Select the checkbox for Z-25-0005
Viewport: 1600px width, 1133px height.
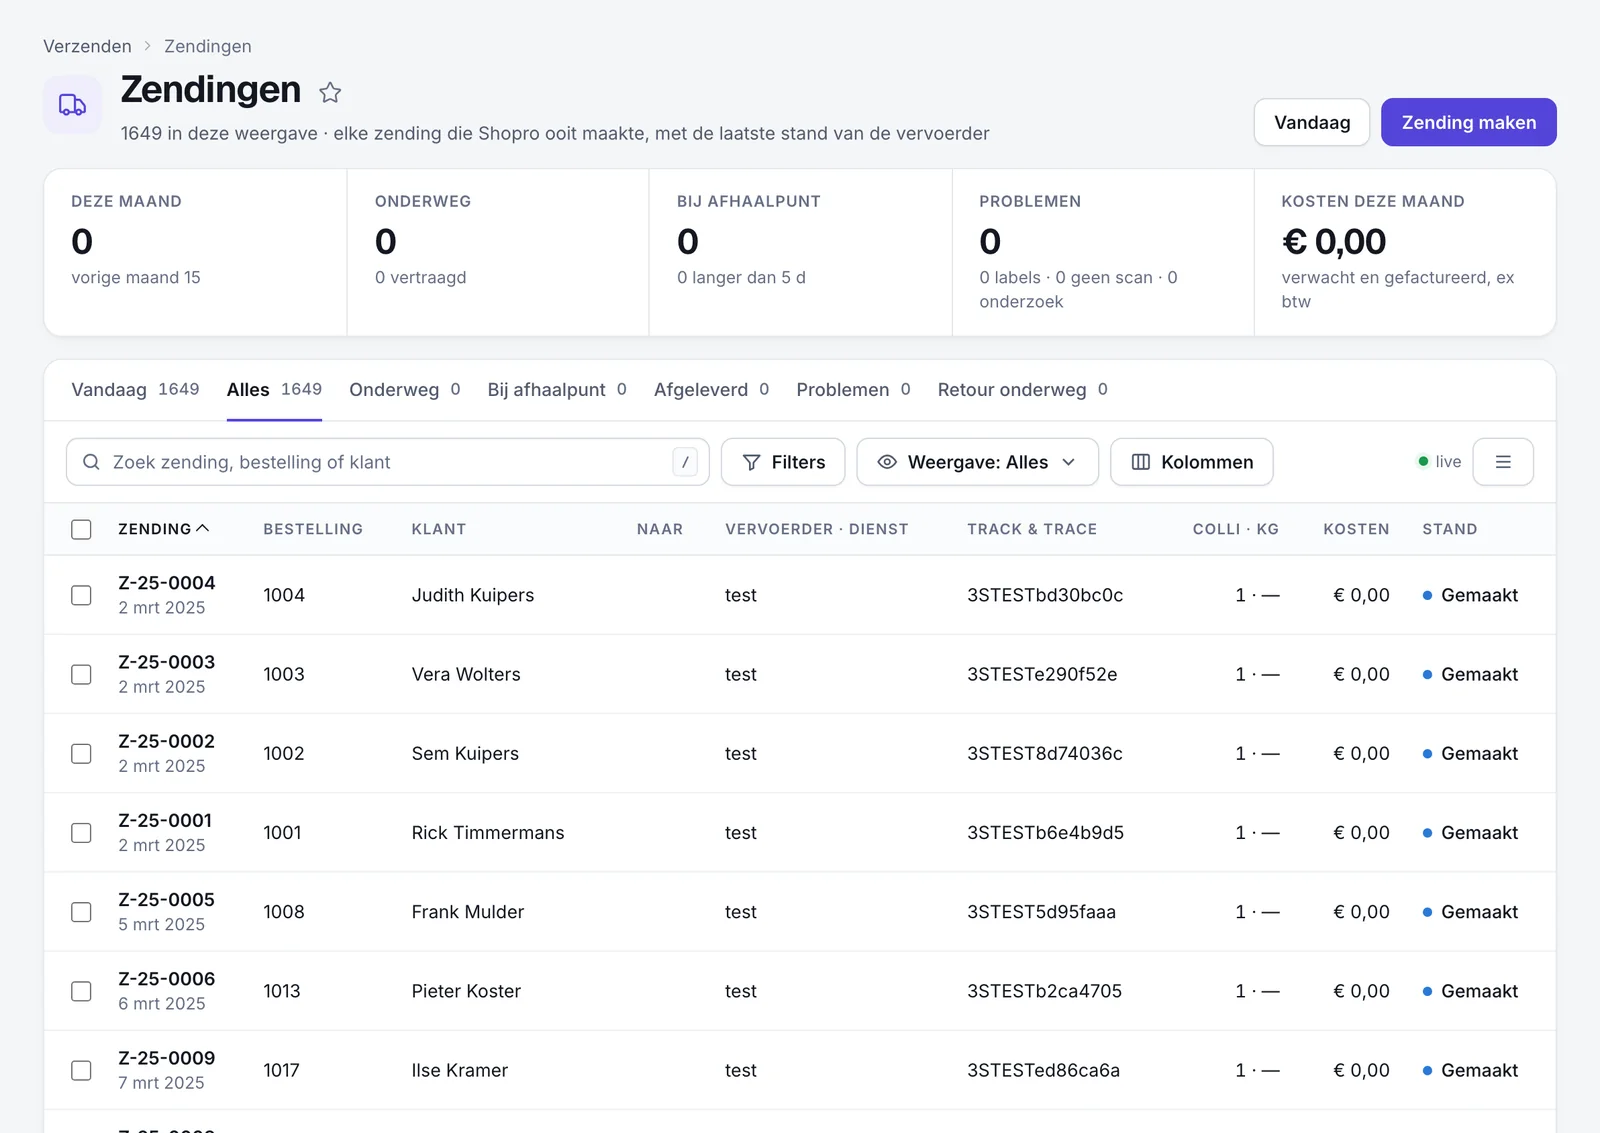click(82, 912)
